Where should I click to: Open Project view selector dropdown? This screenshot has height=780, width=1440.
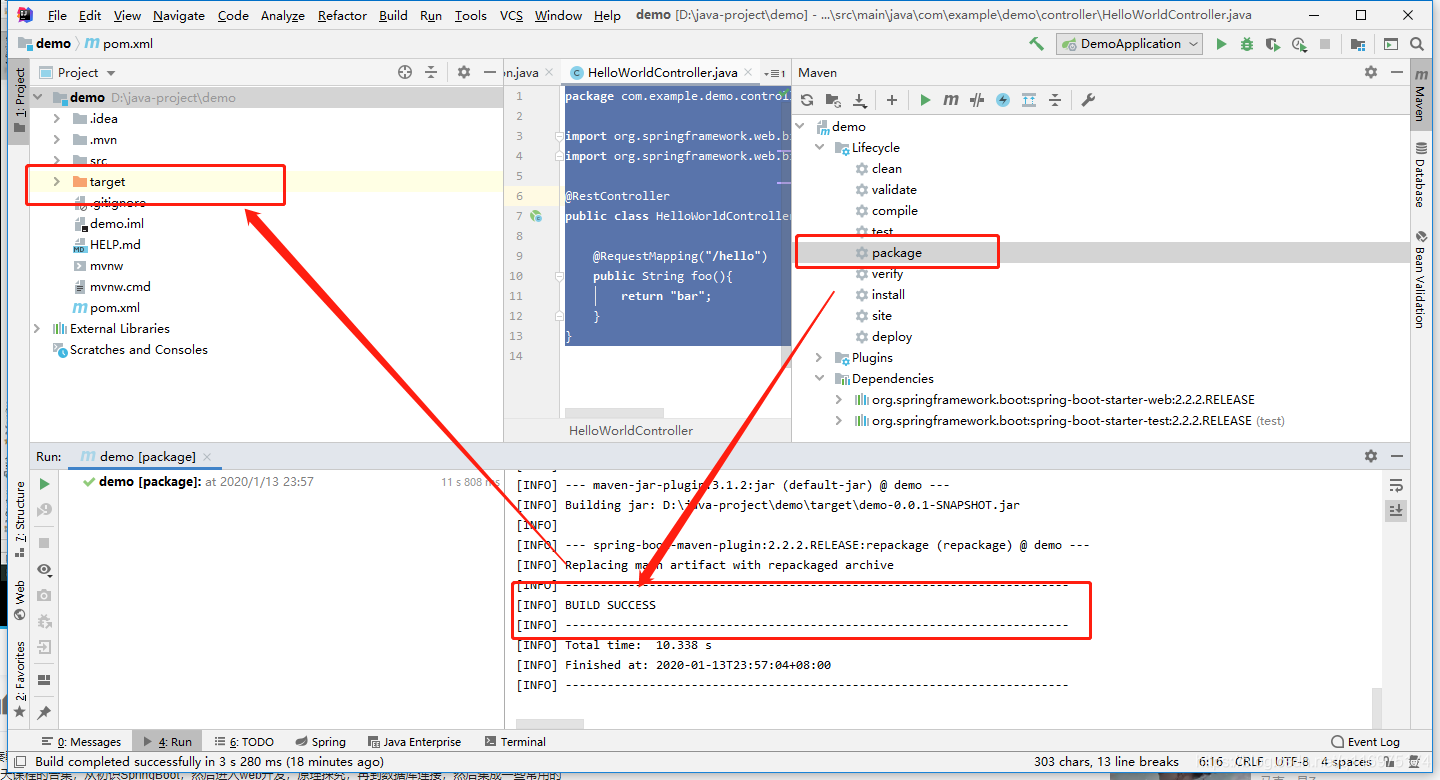click(x=87, y=72)
